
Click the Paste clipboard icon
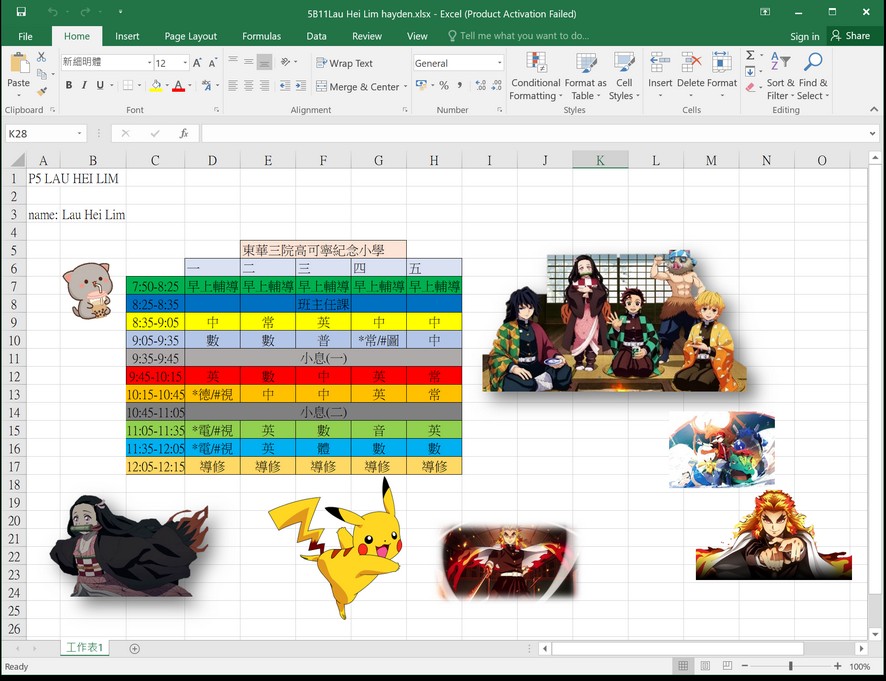tap(19, 63)
